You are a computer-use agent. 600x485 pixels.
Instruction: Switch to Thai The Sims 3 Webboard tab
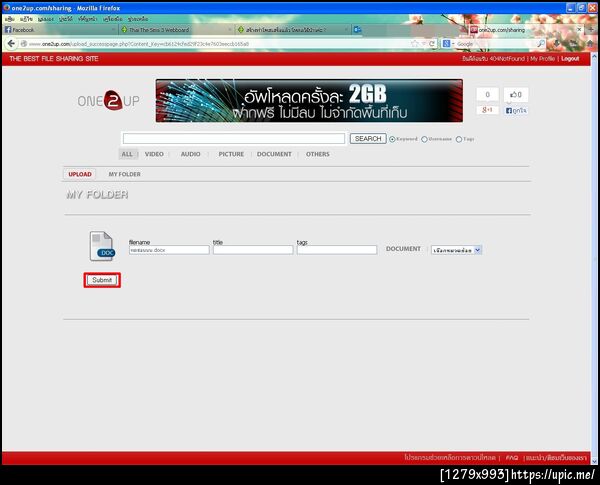pos(176,29)
